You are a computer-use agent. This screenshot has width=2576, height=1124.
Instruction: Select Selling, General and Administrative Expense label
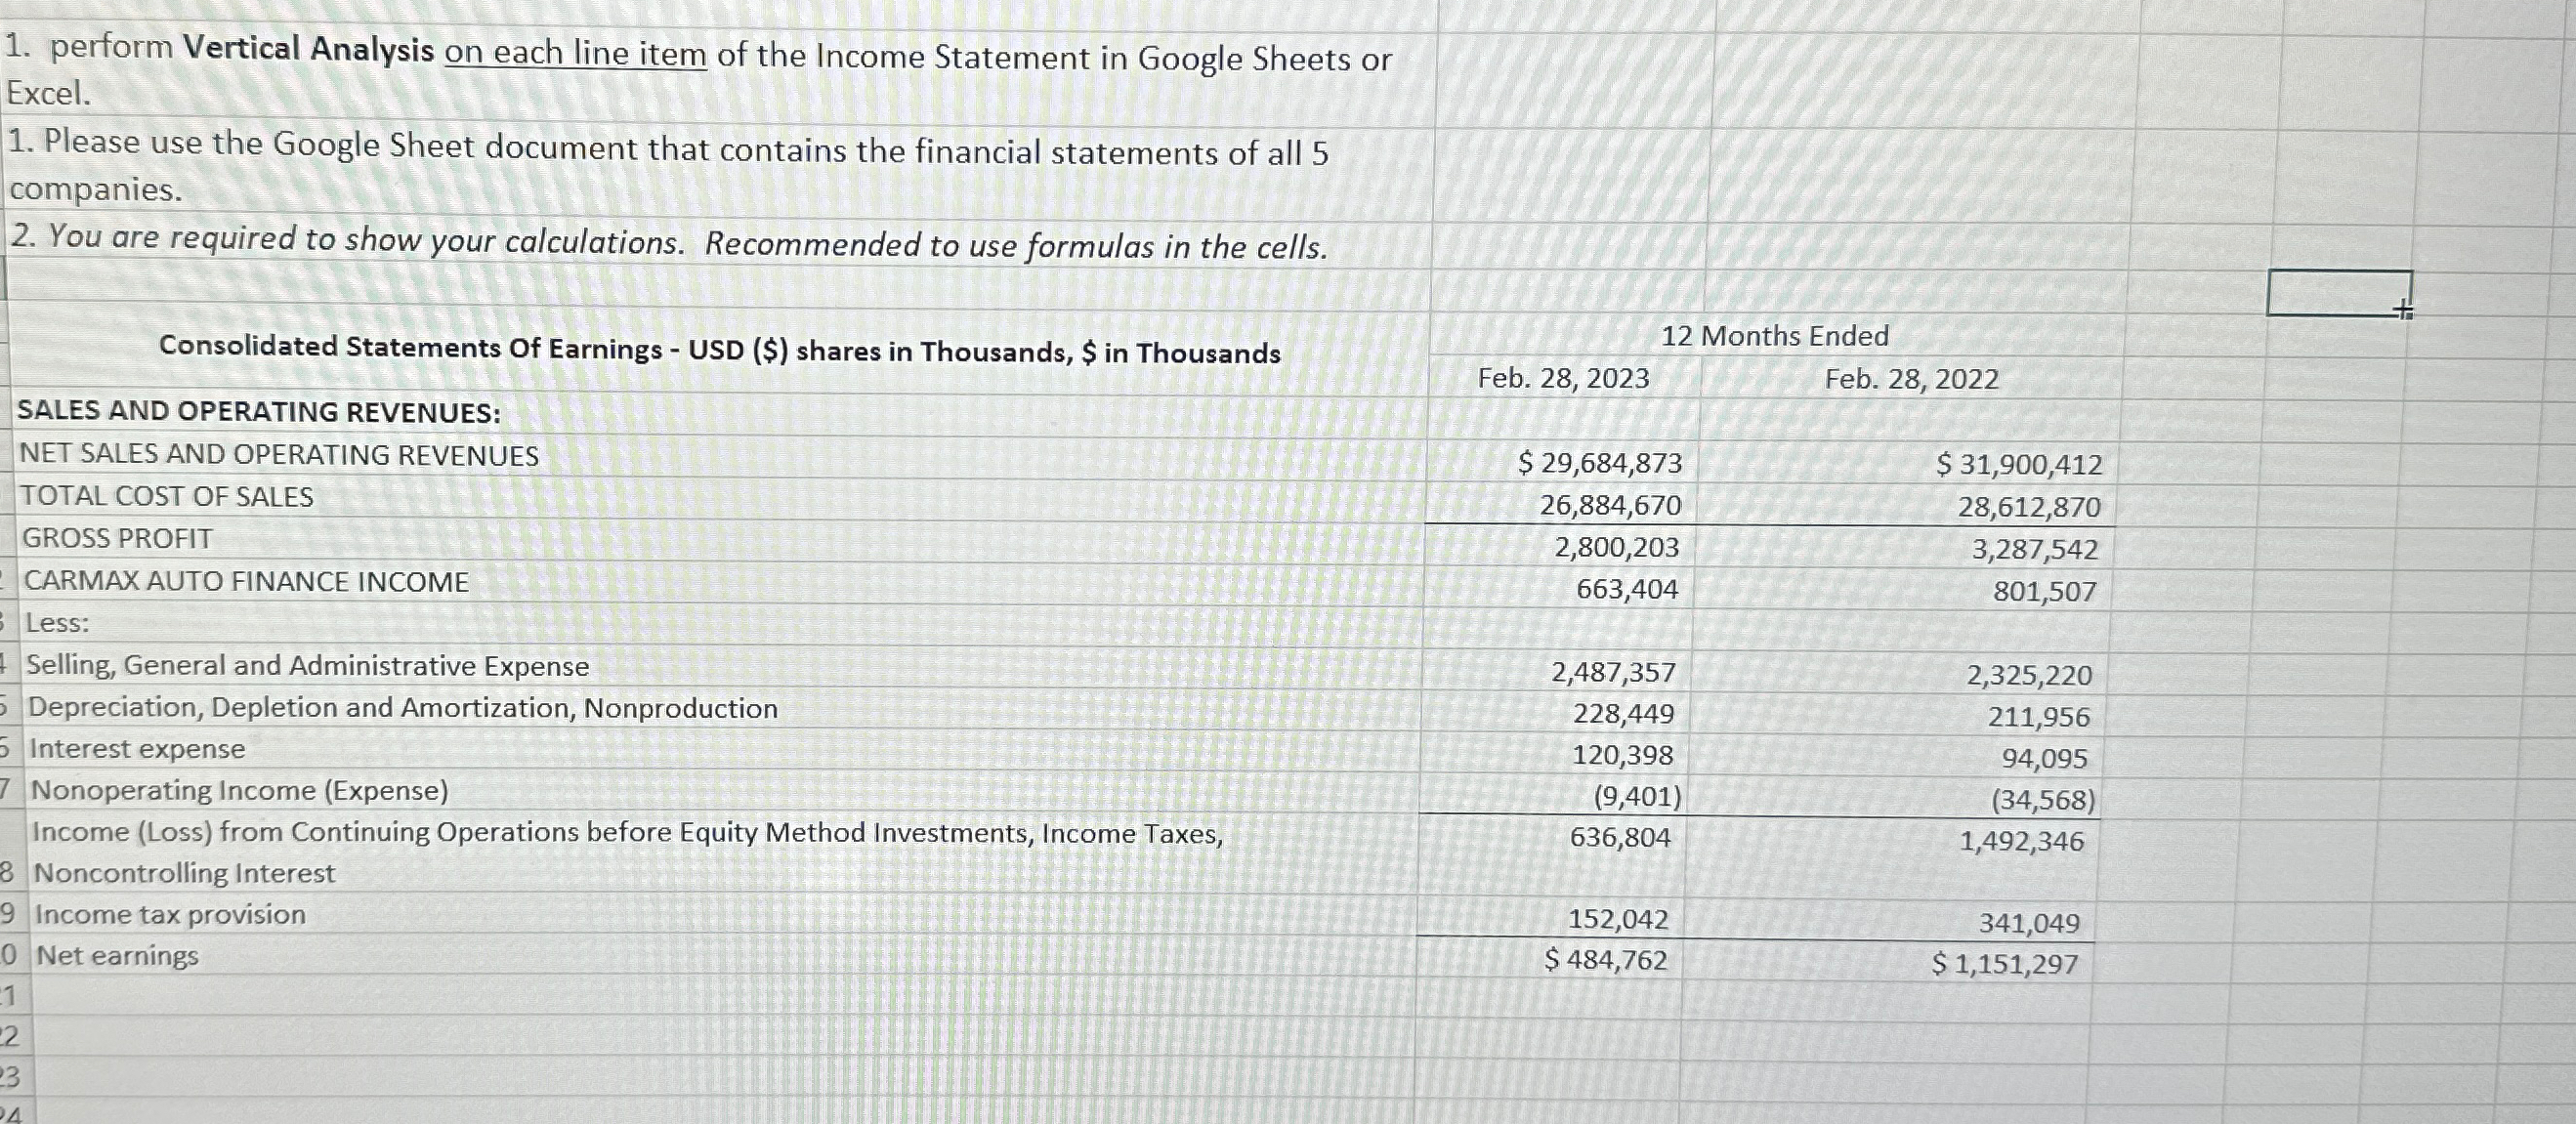[x=308, y=666]
